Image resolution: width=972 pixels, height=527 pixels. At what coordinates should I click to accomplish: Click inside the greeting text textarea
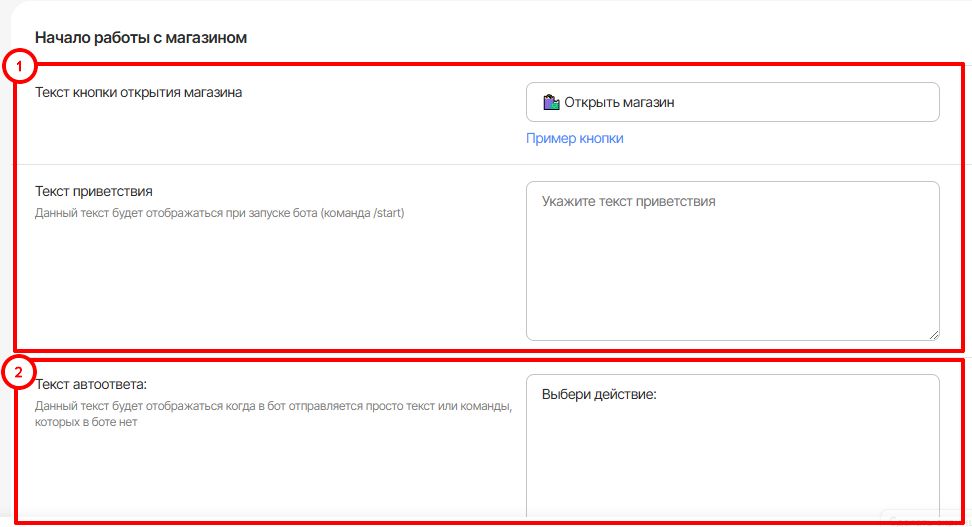coord(732,270)
